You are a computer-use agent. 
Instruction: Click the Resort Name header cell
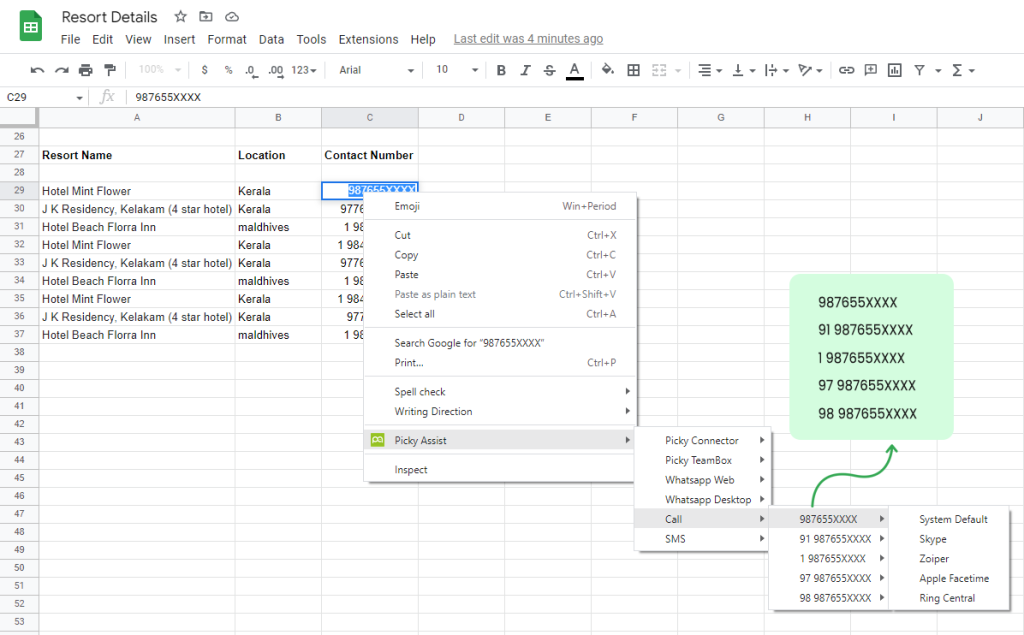(136, 155)
